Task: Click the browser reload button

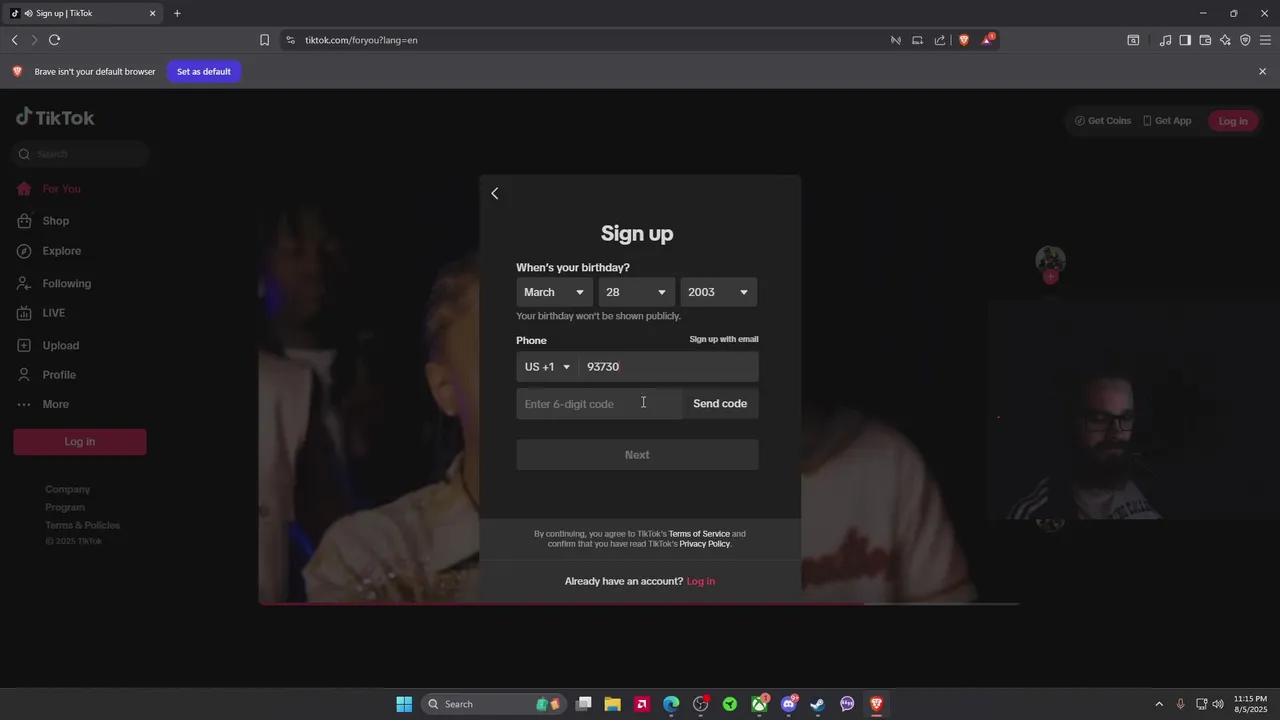Action: coord(54,40)
